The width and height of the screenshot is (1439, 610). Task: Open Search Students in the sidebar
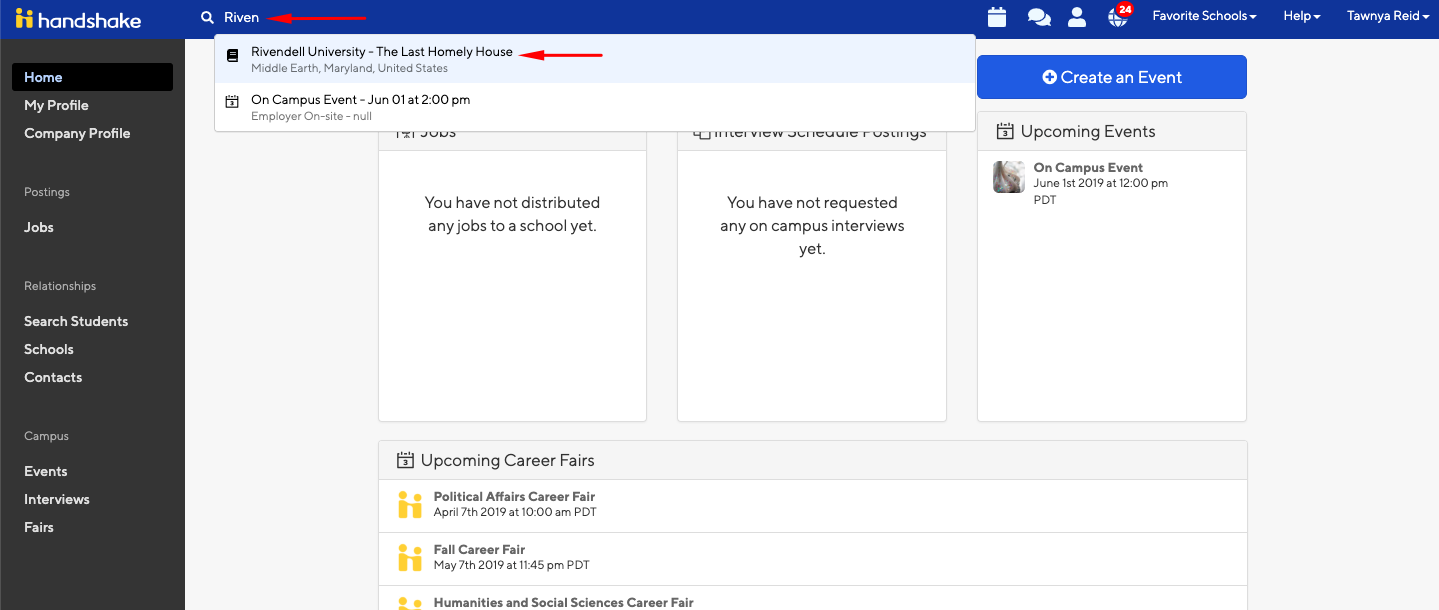pos(76,321)
